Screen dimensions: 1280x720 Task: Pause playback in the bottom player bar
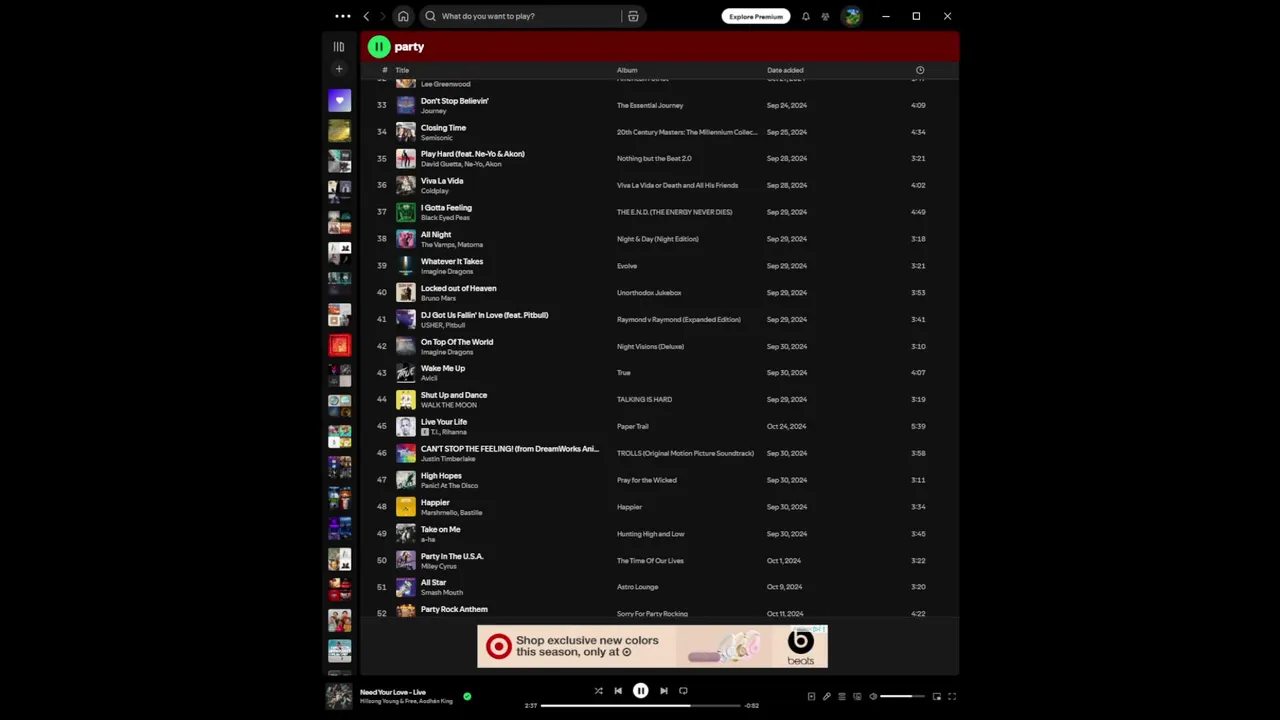[x=641, y=691]
